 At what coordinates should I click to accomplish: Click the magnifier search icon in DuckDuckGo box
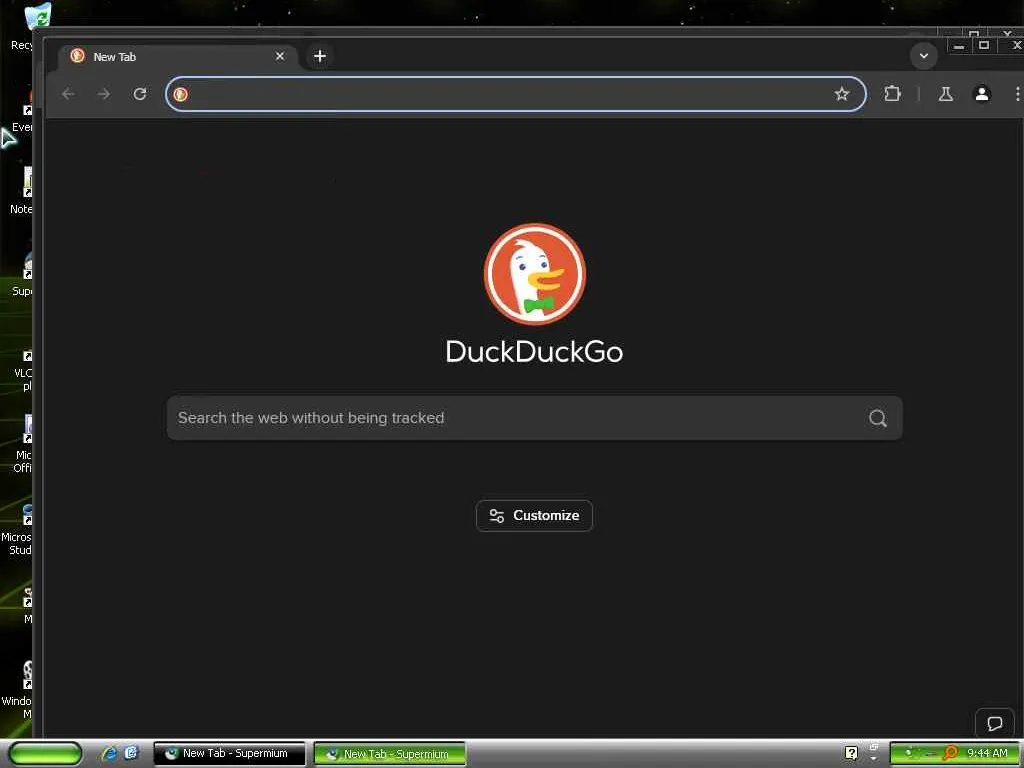coord(878,418)
